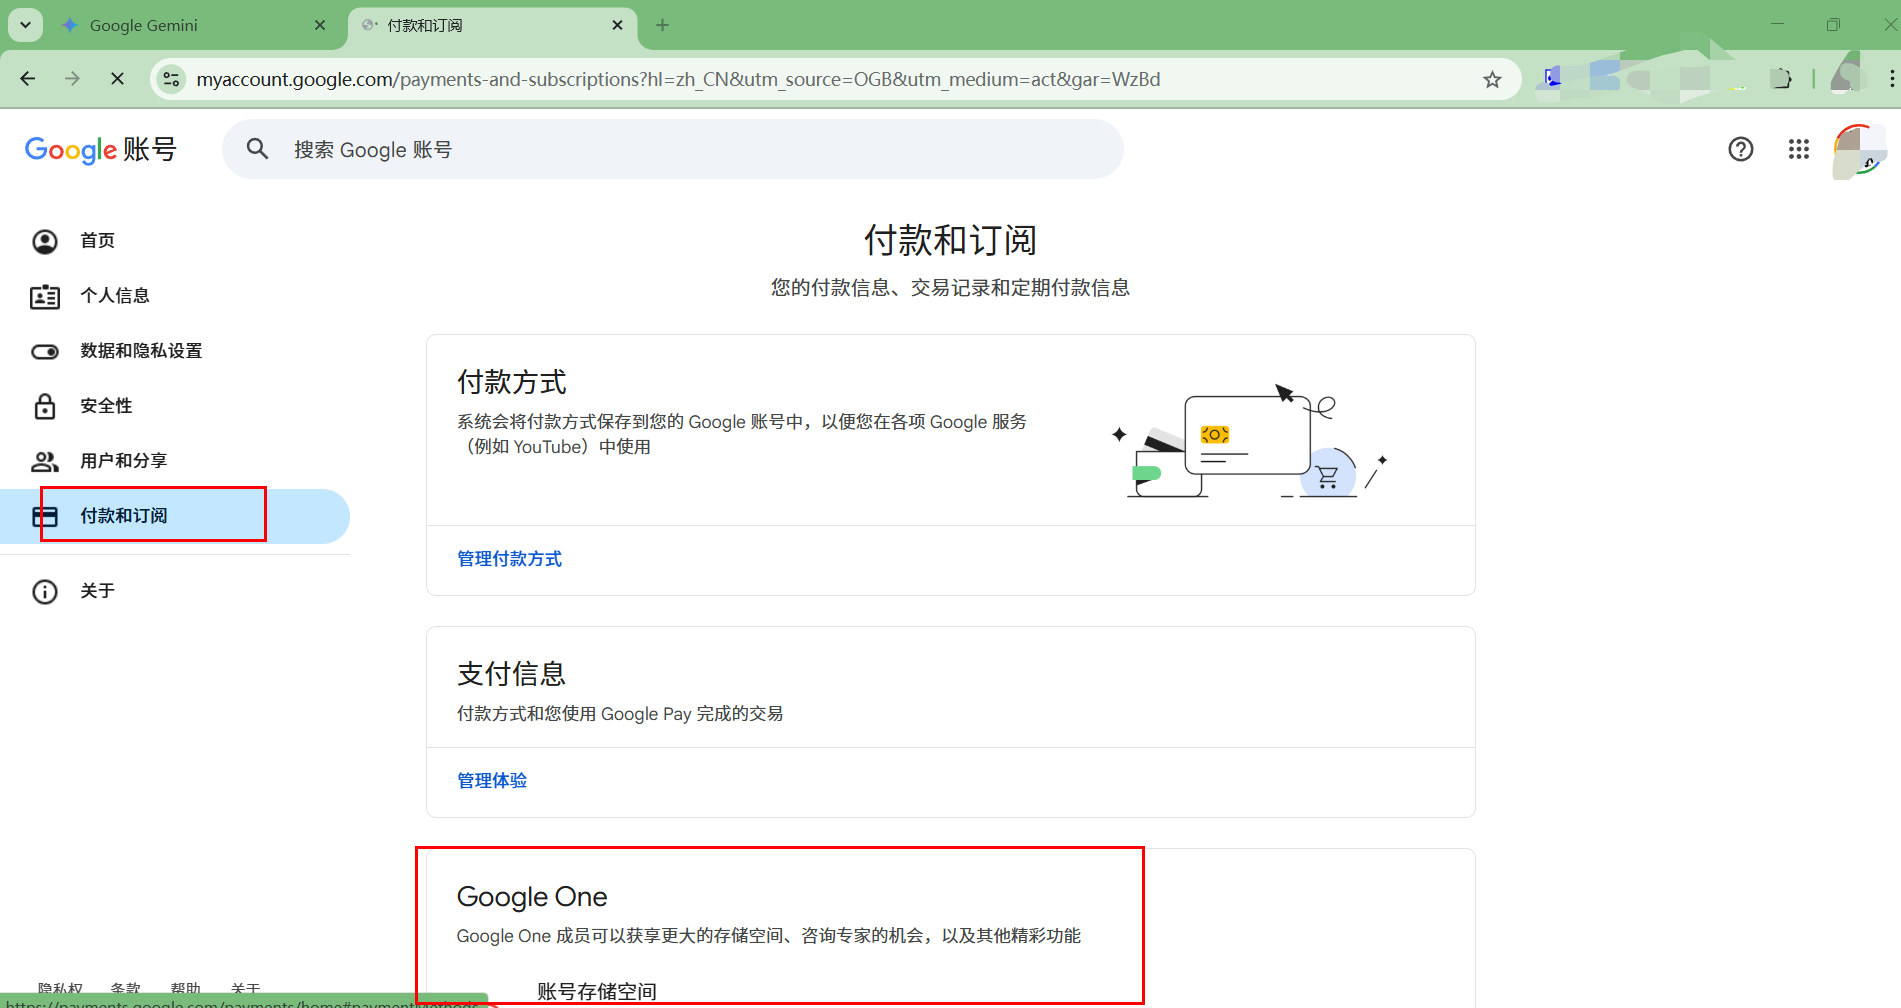Click the 帮助 footer link

pos(185,989)
